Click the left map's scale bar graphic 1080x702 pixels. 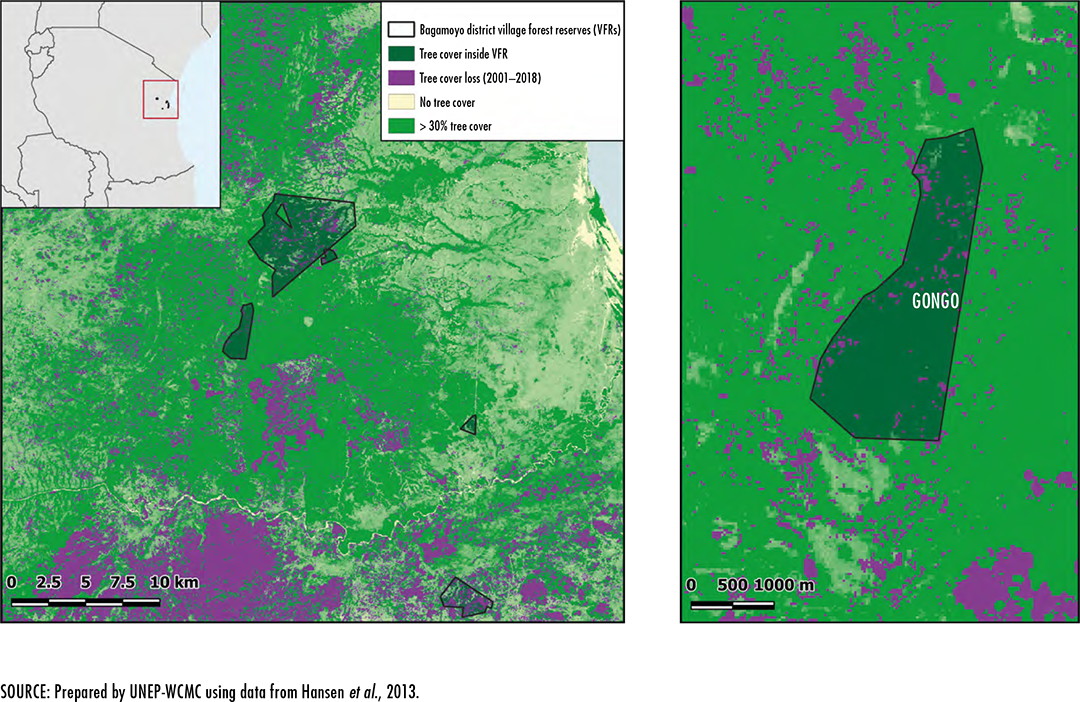86,602
